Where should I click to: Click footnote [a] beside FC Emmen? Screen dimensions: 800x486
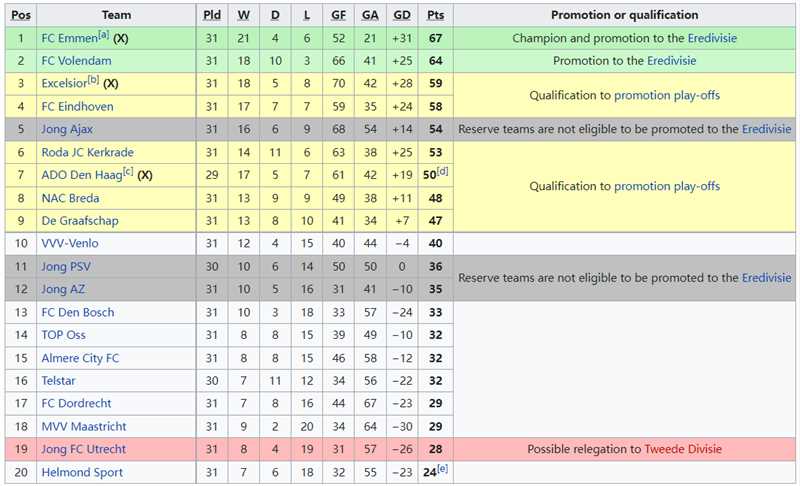pos(103,35)
